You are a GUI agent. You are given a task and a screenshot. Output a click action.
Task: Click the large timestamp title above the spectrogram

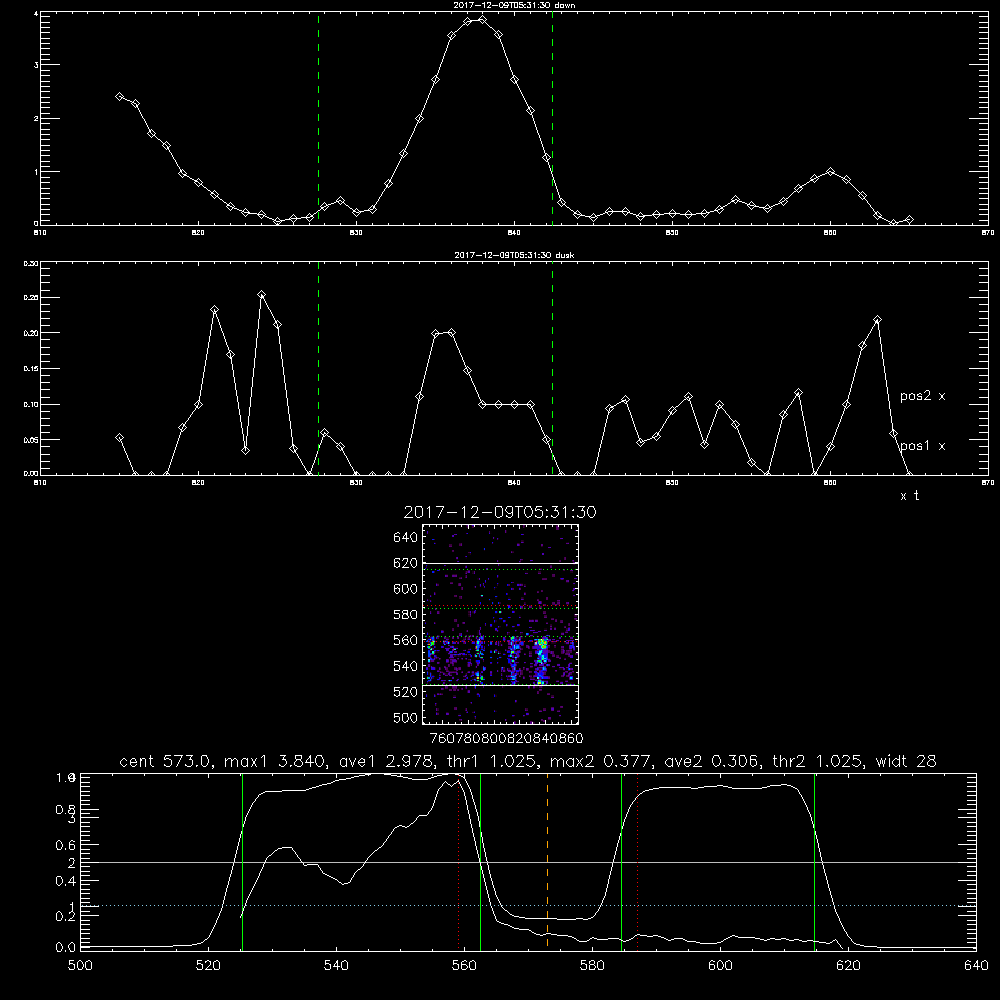[500, 512]
